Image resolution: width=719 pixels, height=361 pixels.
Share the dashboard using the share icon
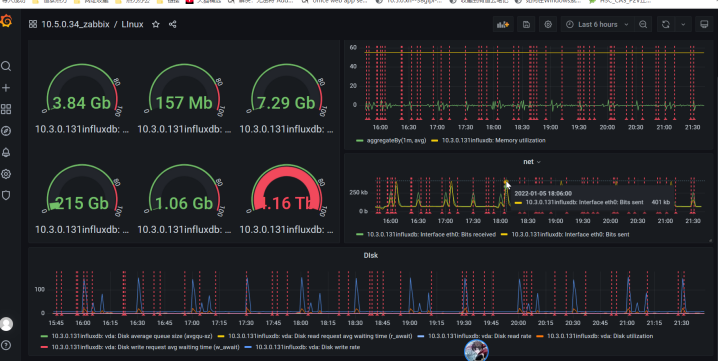point(172,24)
